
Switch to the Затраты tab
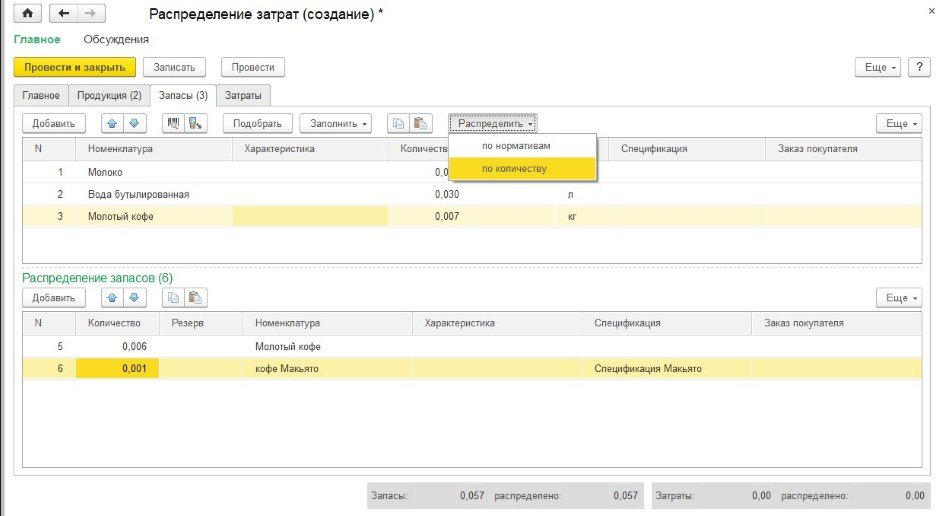tap(244, 96)
